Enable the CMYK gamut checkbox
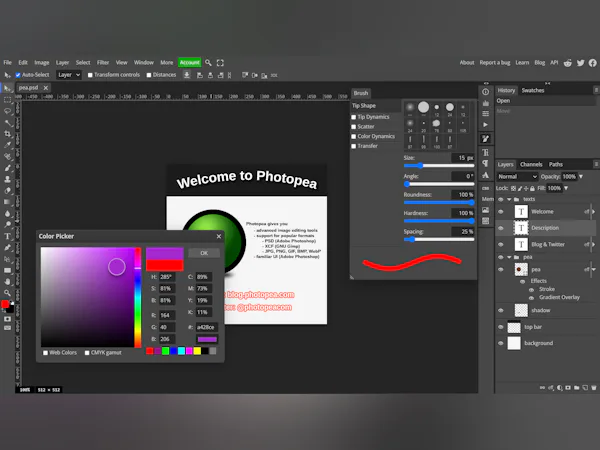Image resolution: width=600 pixels, height=450 pixels. [87, 353]
